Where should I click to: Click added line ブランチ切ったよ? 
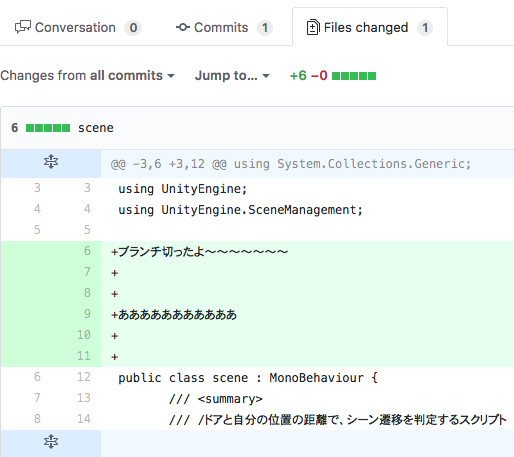click(x=199, y=252)
